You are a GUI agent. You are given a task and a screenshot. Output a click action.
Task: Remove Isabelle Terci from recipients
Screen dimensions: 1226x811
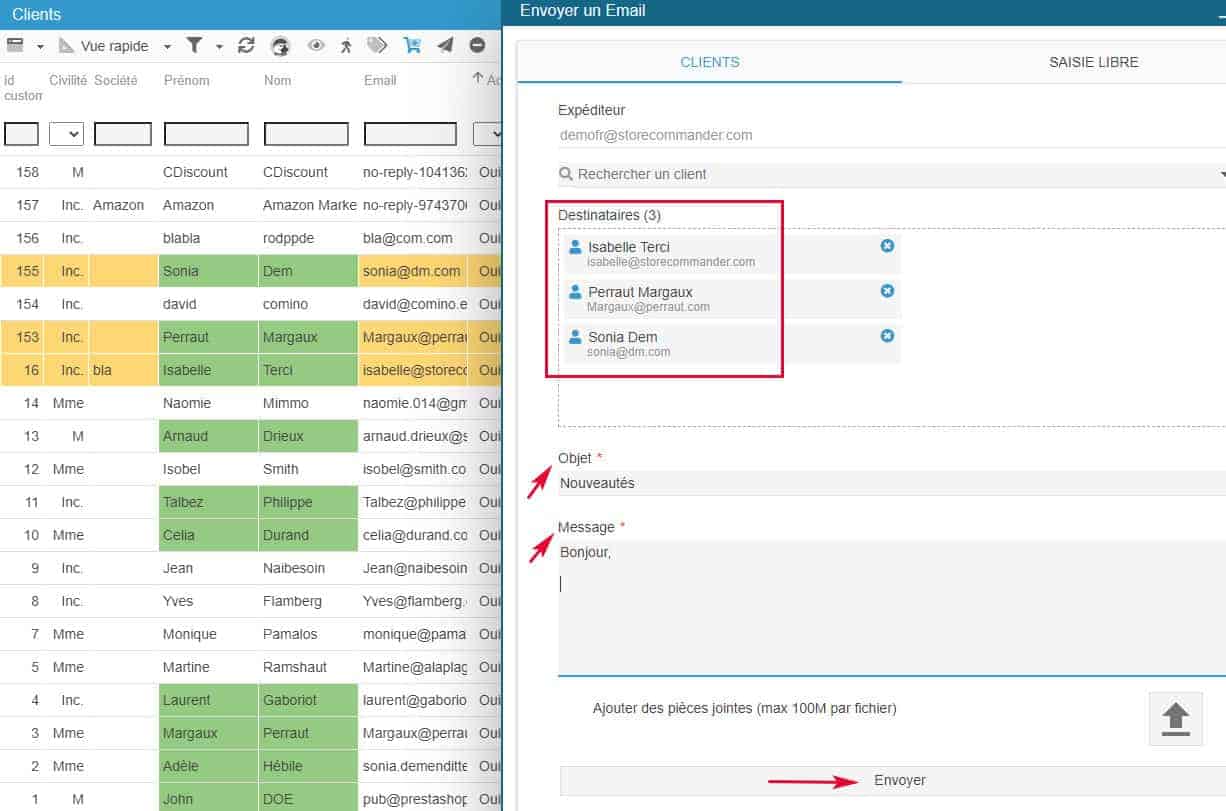(887, 246)
